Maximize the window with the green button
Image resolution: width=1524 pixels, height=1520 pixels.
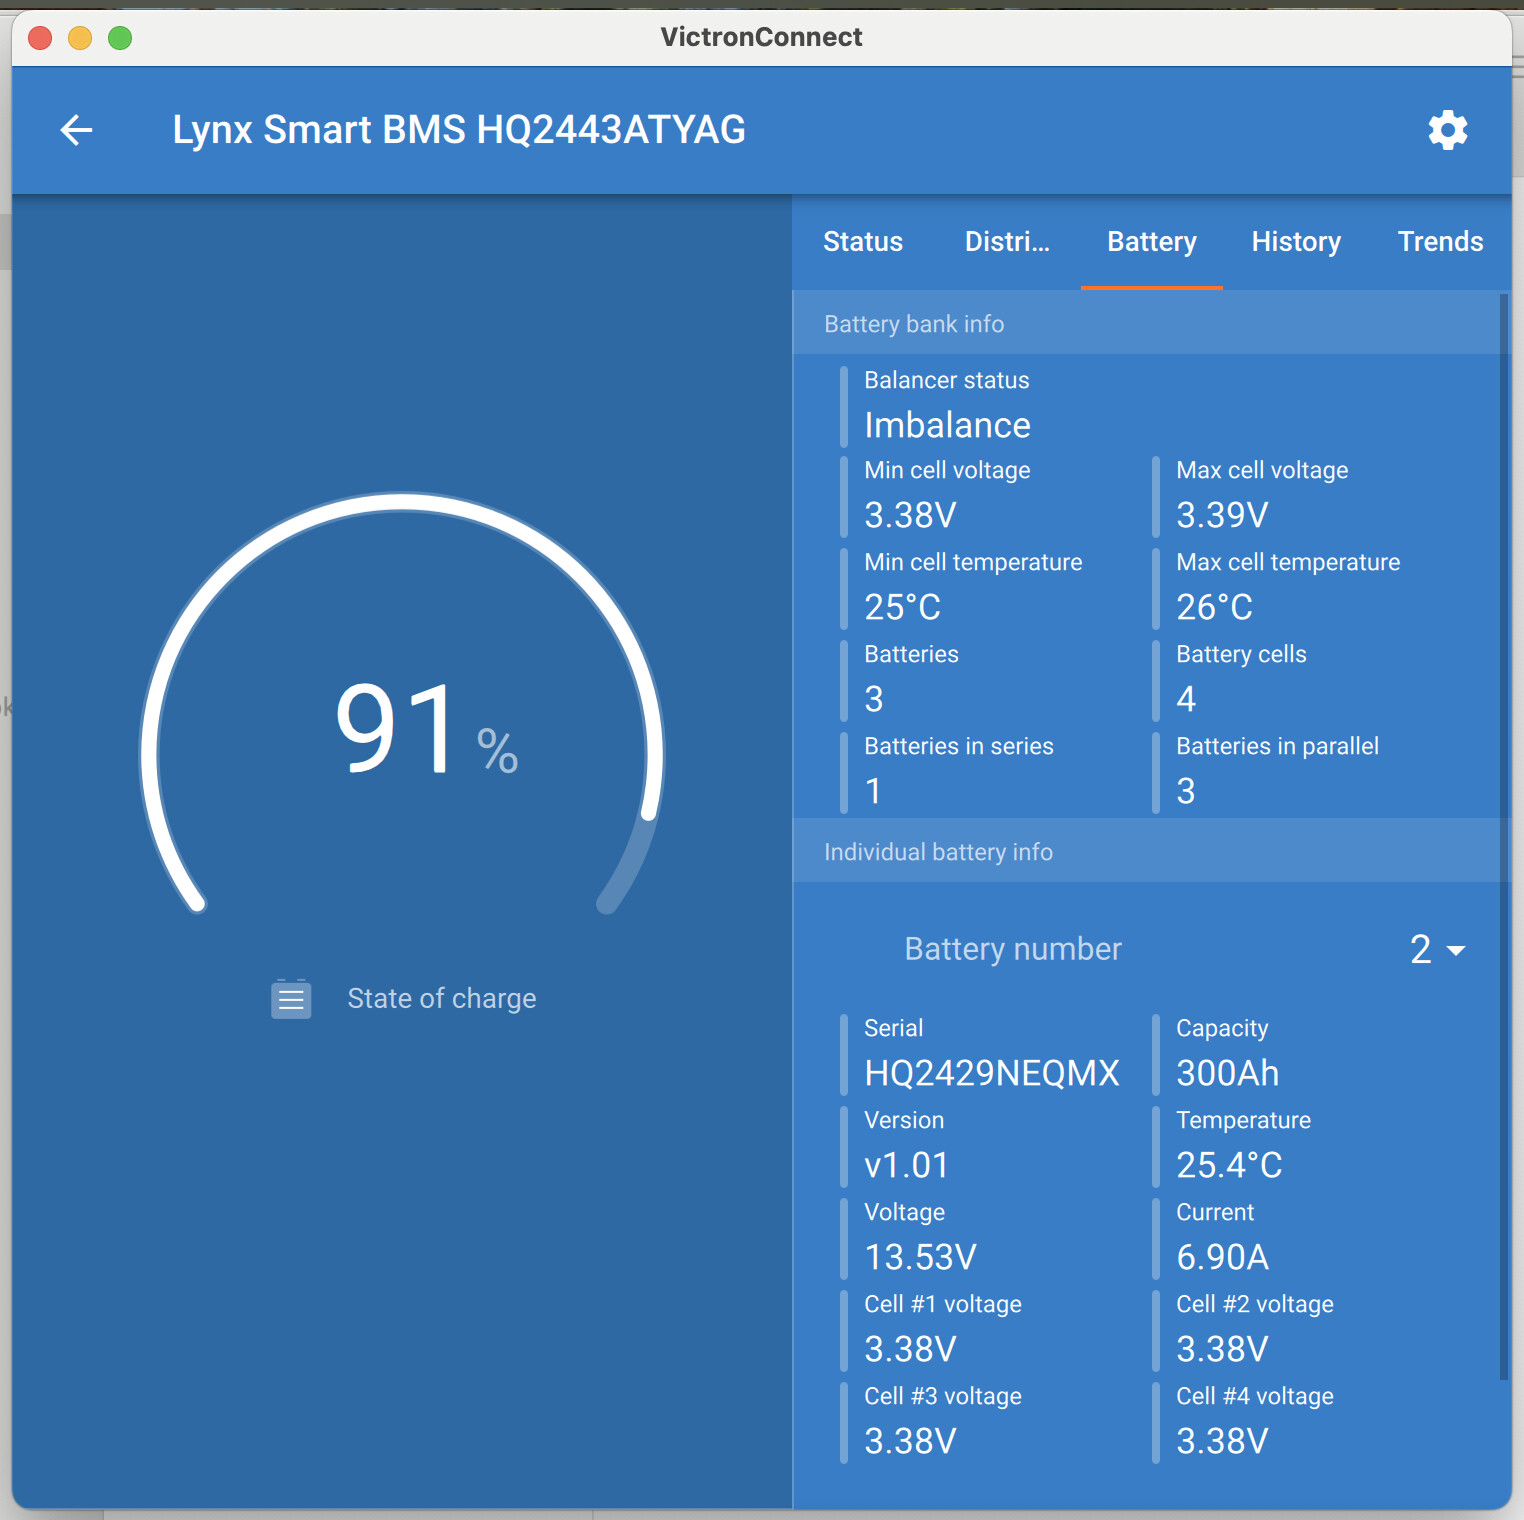pyautogui.click(x=120, y=38)
